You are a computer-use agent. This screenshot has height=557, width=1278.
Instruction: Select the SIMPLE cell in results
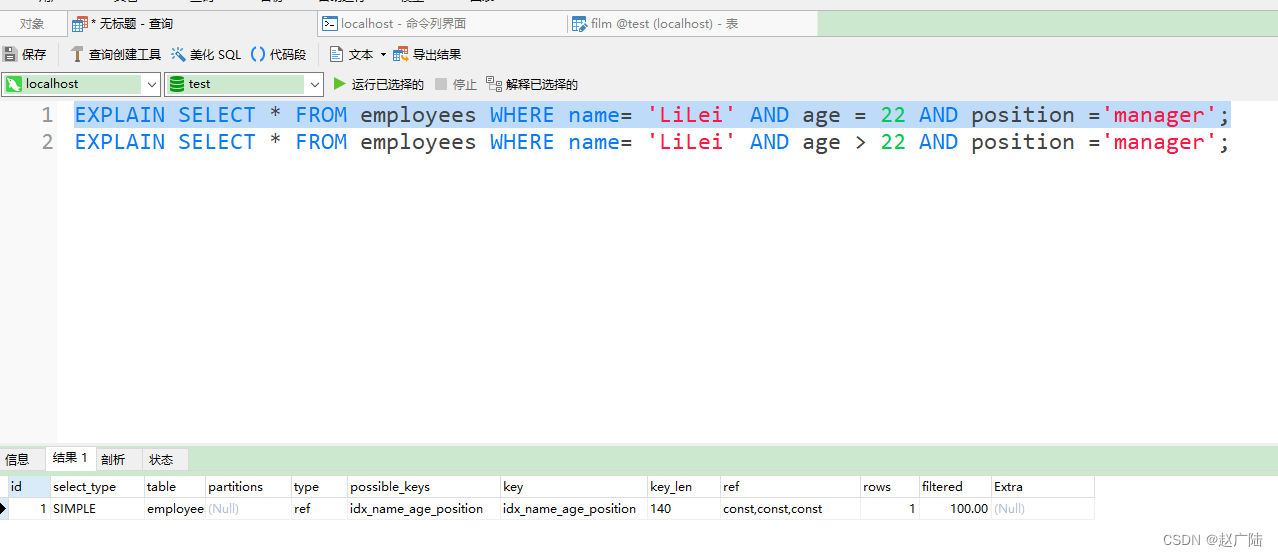tap(97, 509)
